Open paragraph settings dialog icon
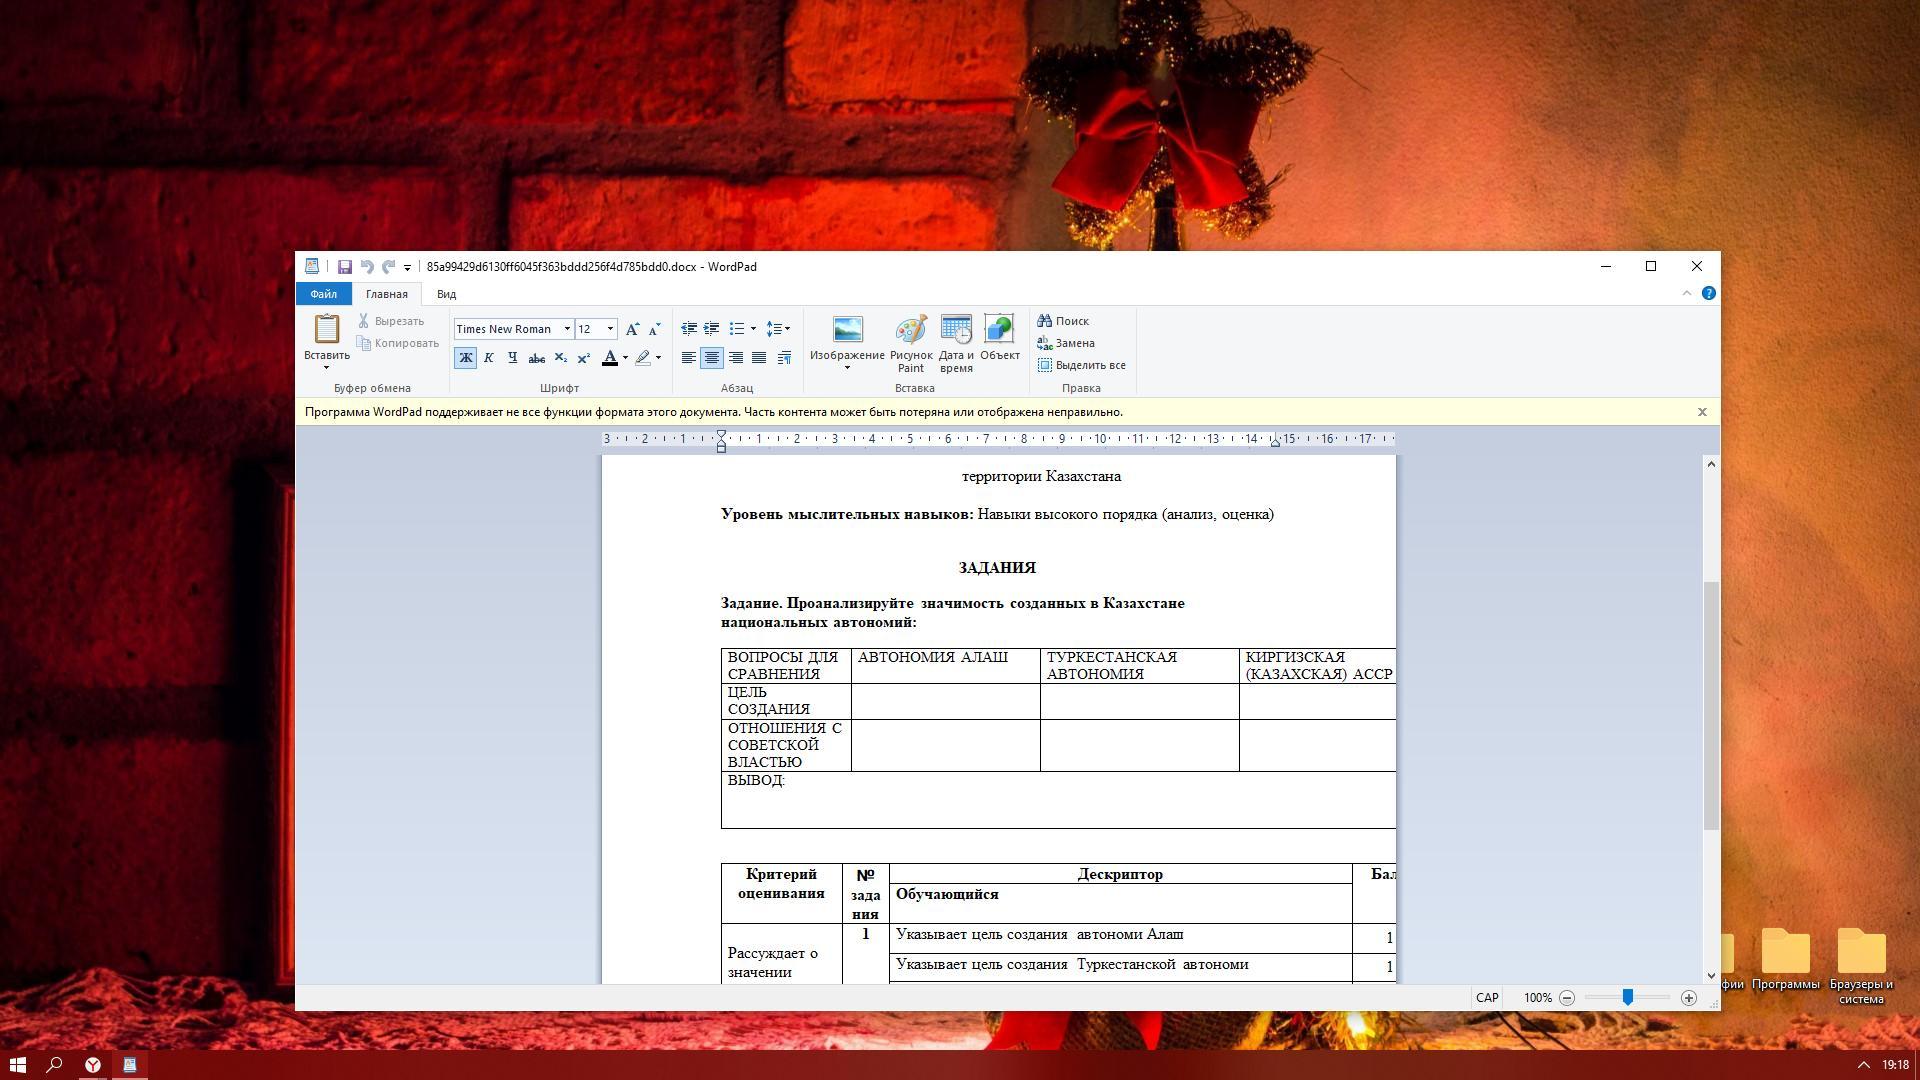Screen dimensions: 1920x1080 click(x=784, y=358)
